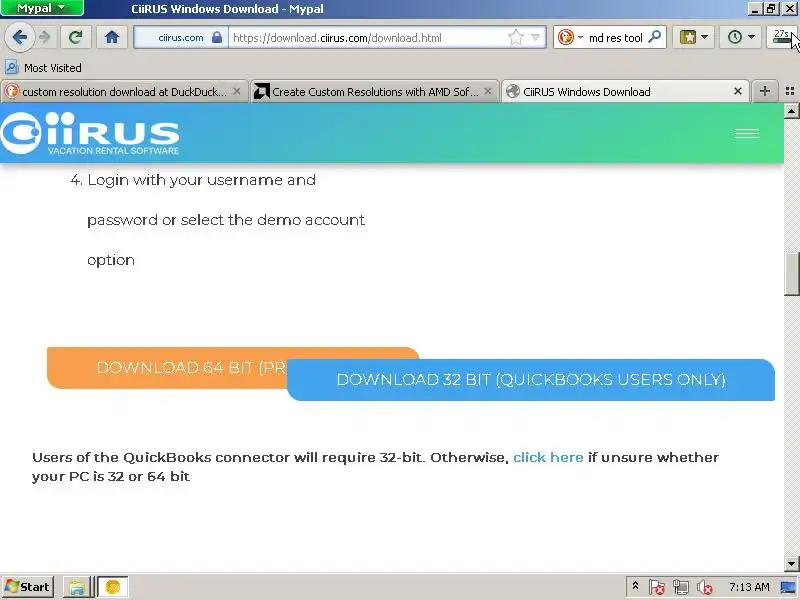Click the globe favicon on CiiRUS tab
The width and height of the screenshot is (800, 600).
513,91
